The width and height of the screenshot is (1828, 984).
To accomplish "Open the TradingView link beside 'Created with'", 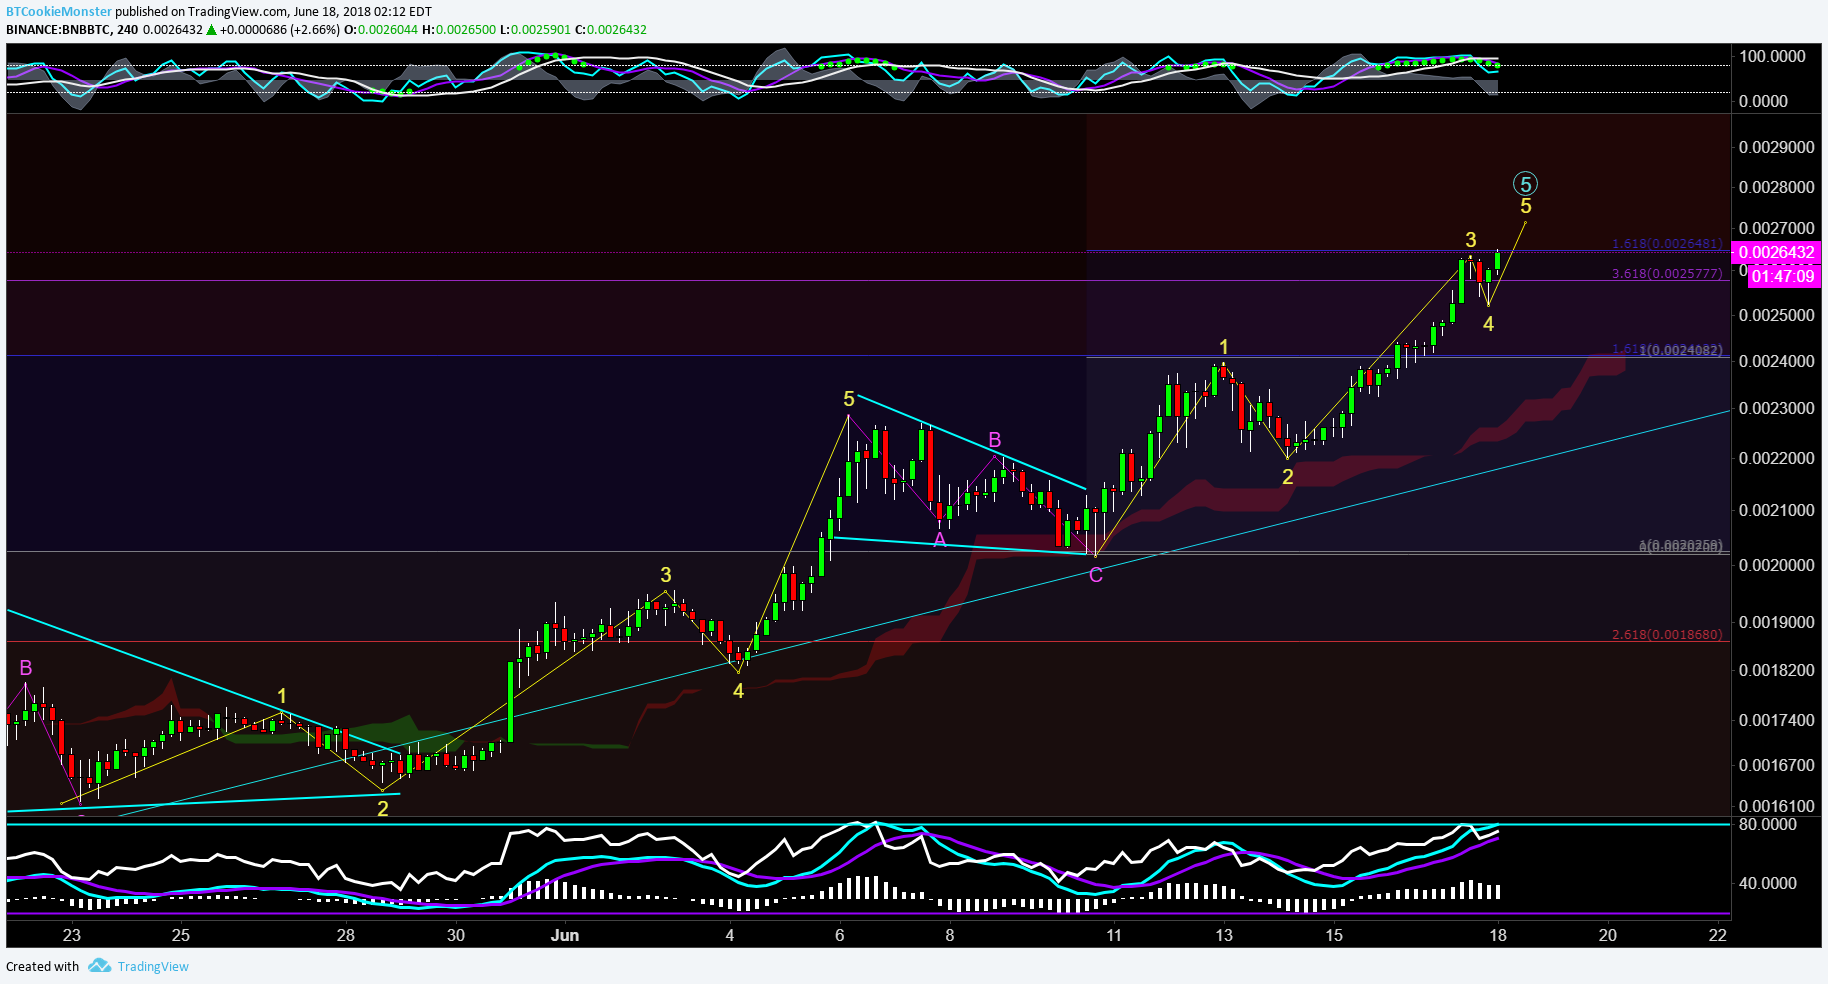I will [153, 966].
